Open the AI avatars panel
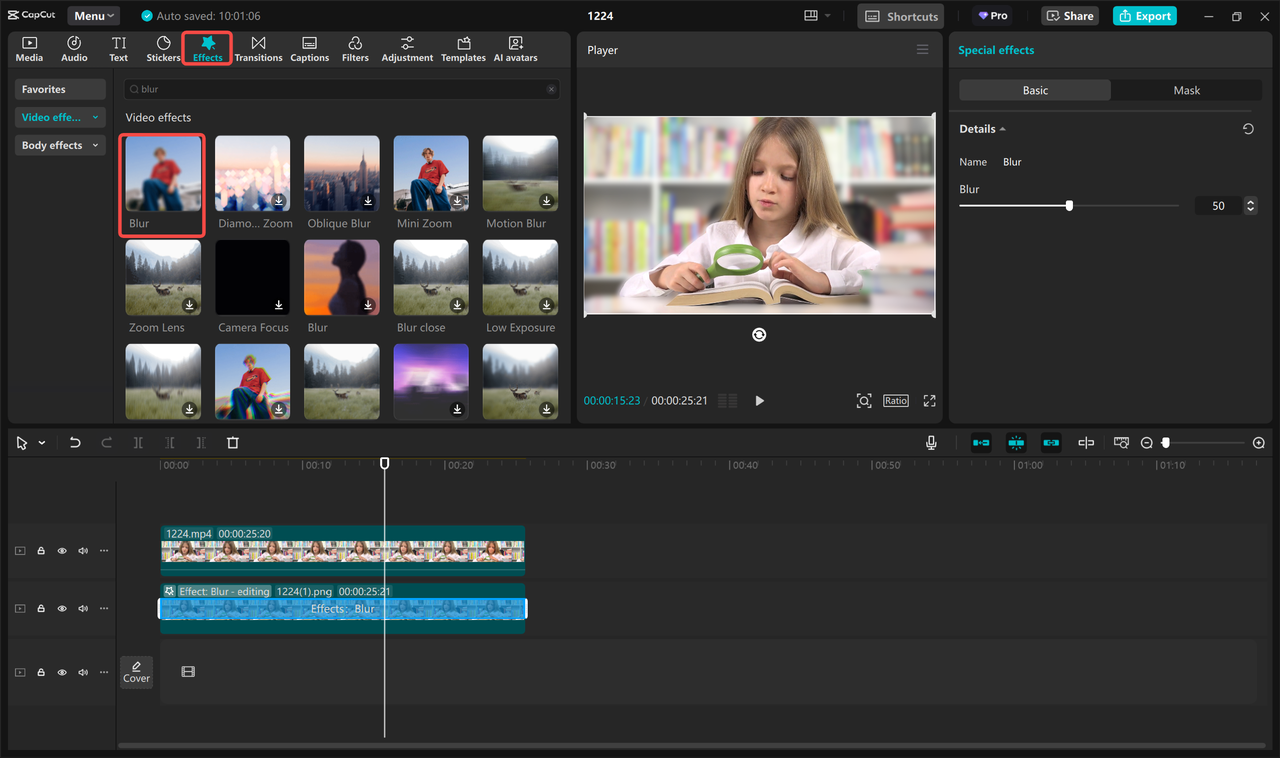This screenshot has width=1280, height=758. 515,47
